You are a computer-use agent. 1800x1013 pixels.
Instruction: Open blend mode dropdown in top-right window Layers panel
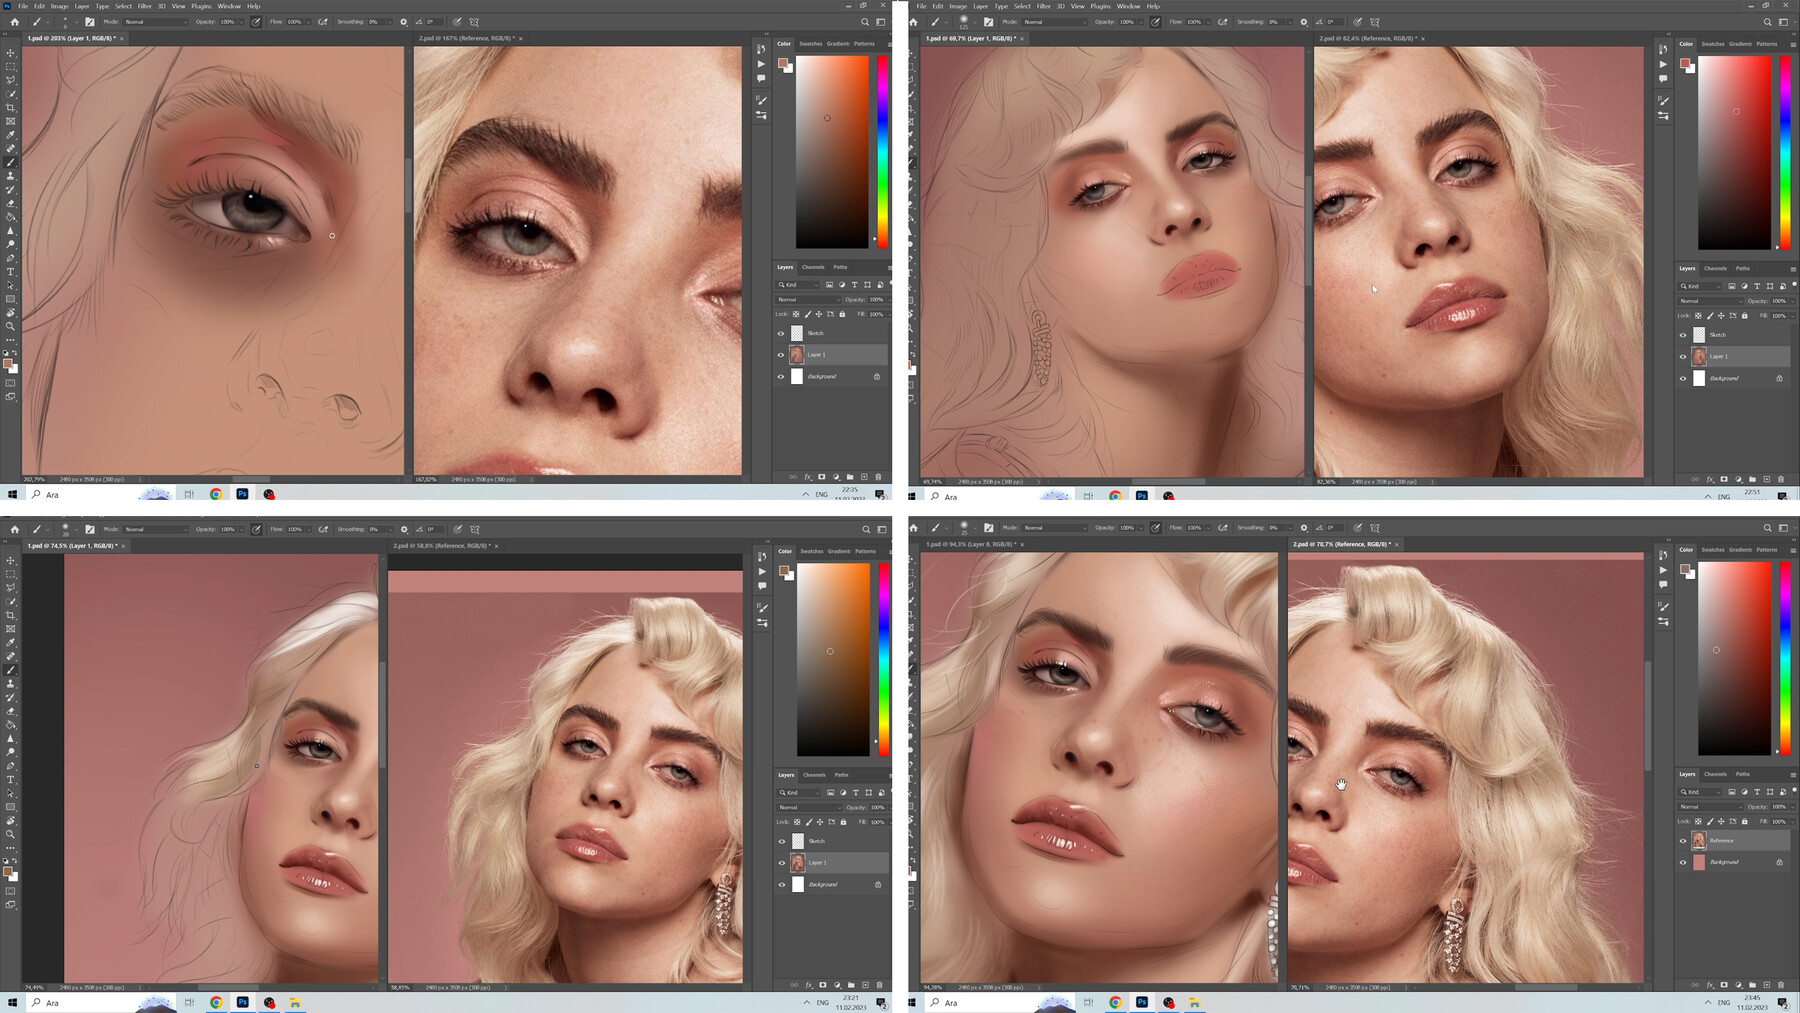(x=1710, y=301)
